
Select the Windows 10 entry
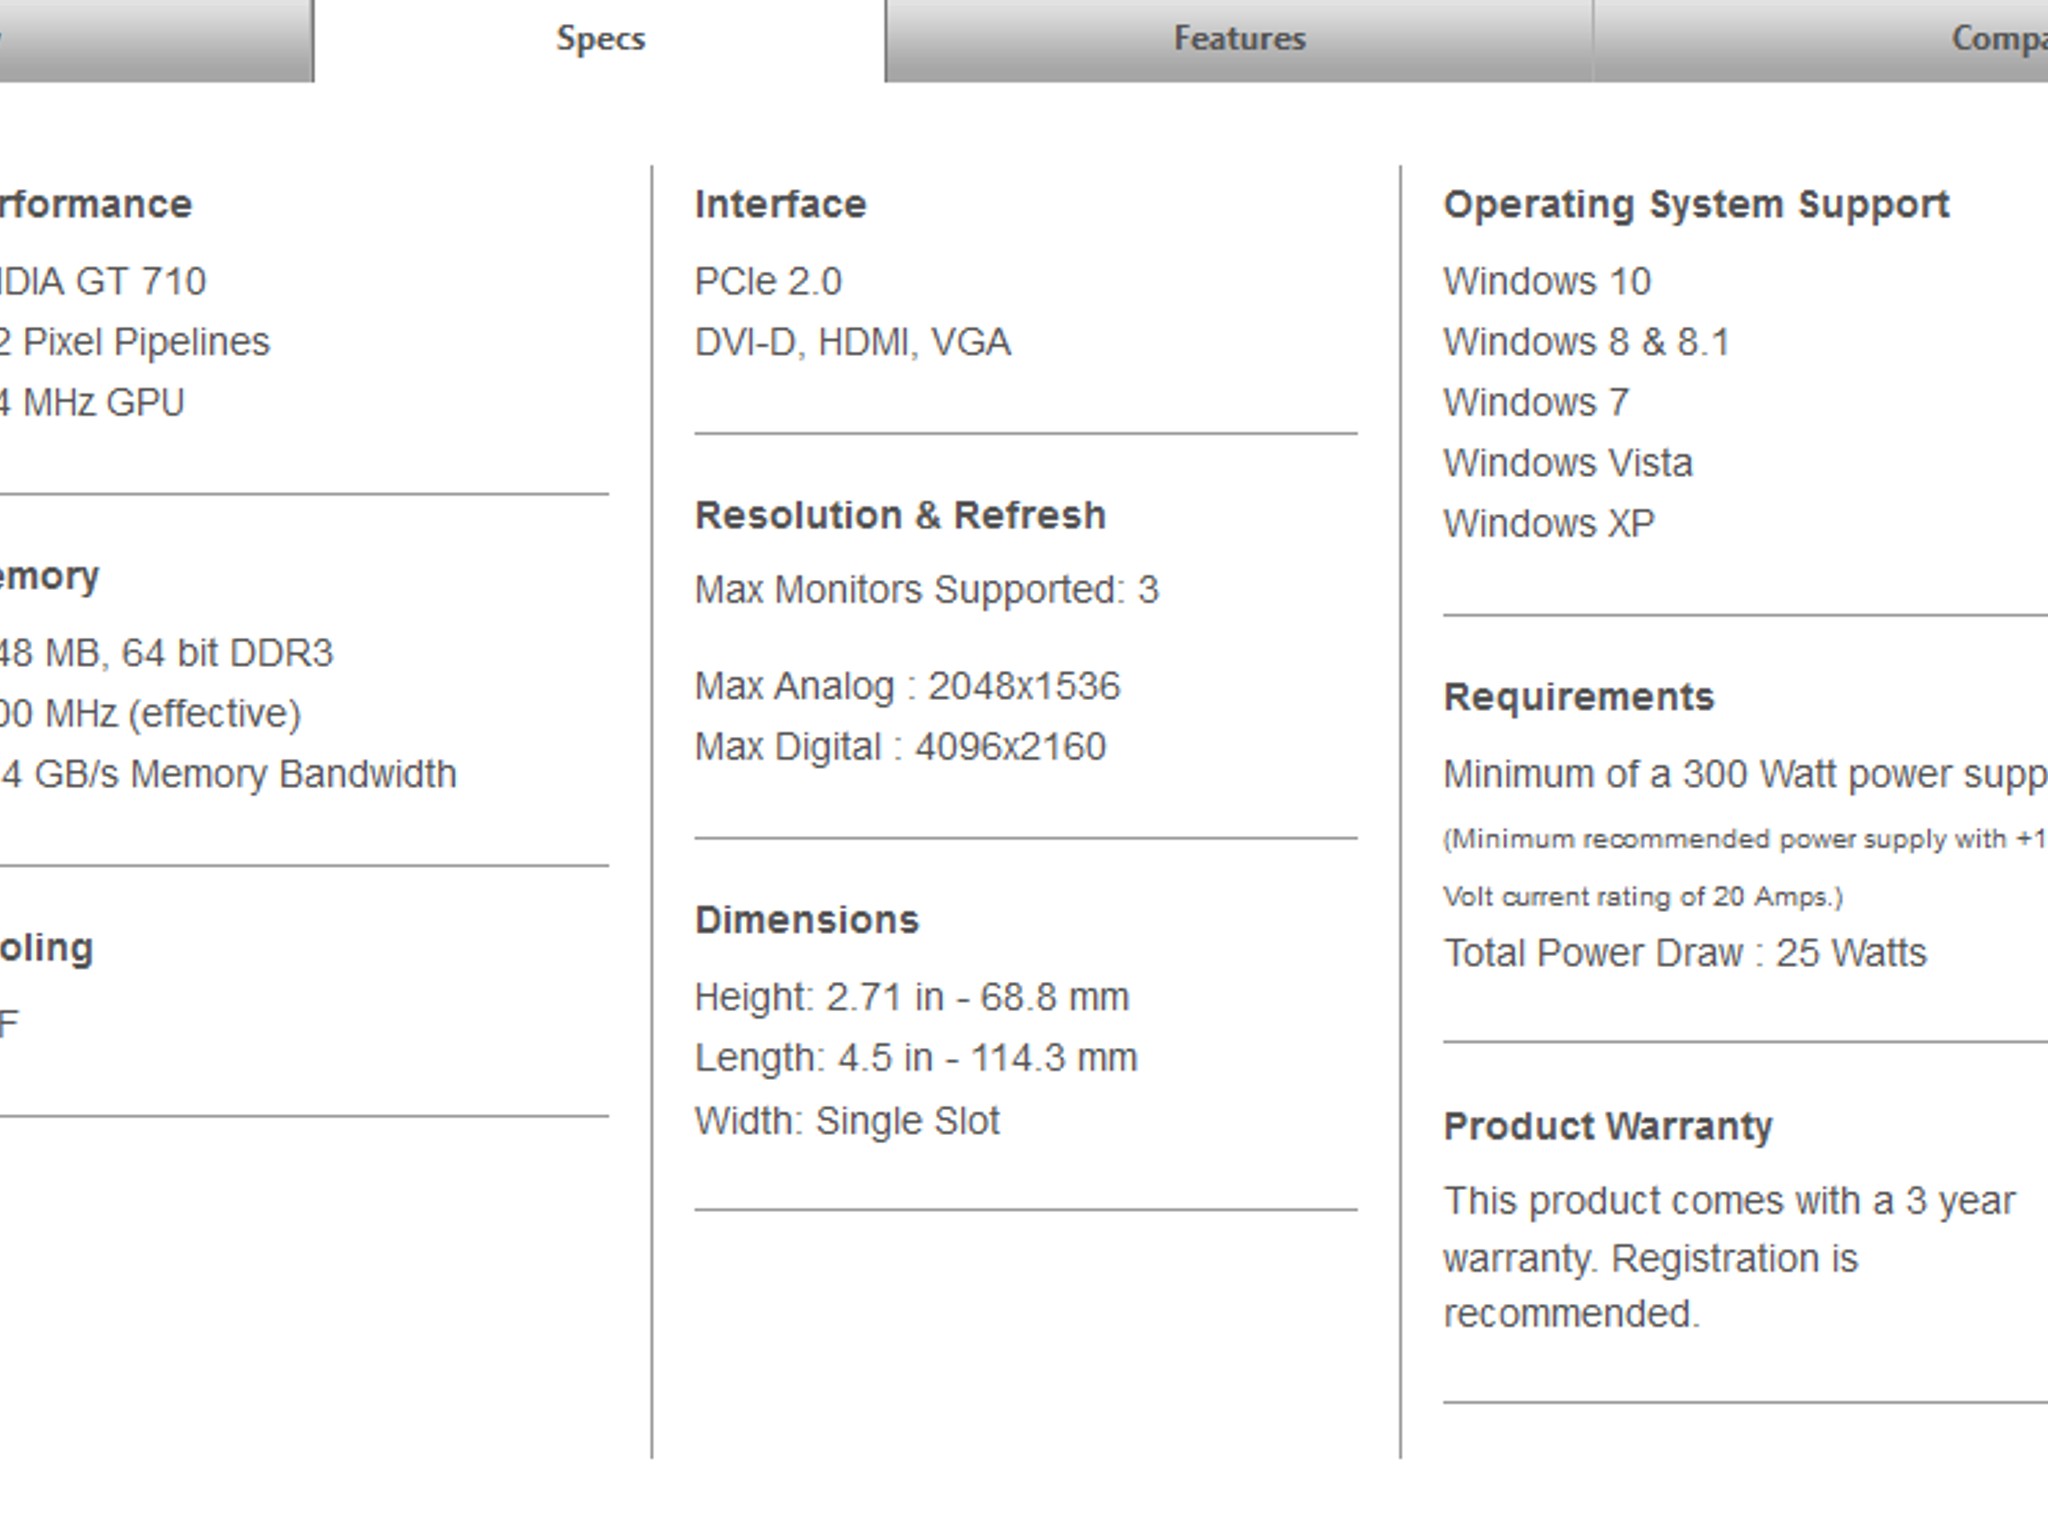coord(1547,282)
